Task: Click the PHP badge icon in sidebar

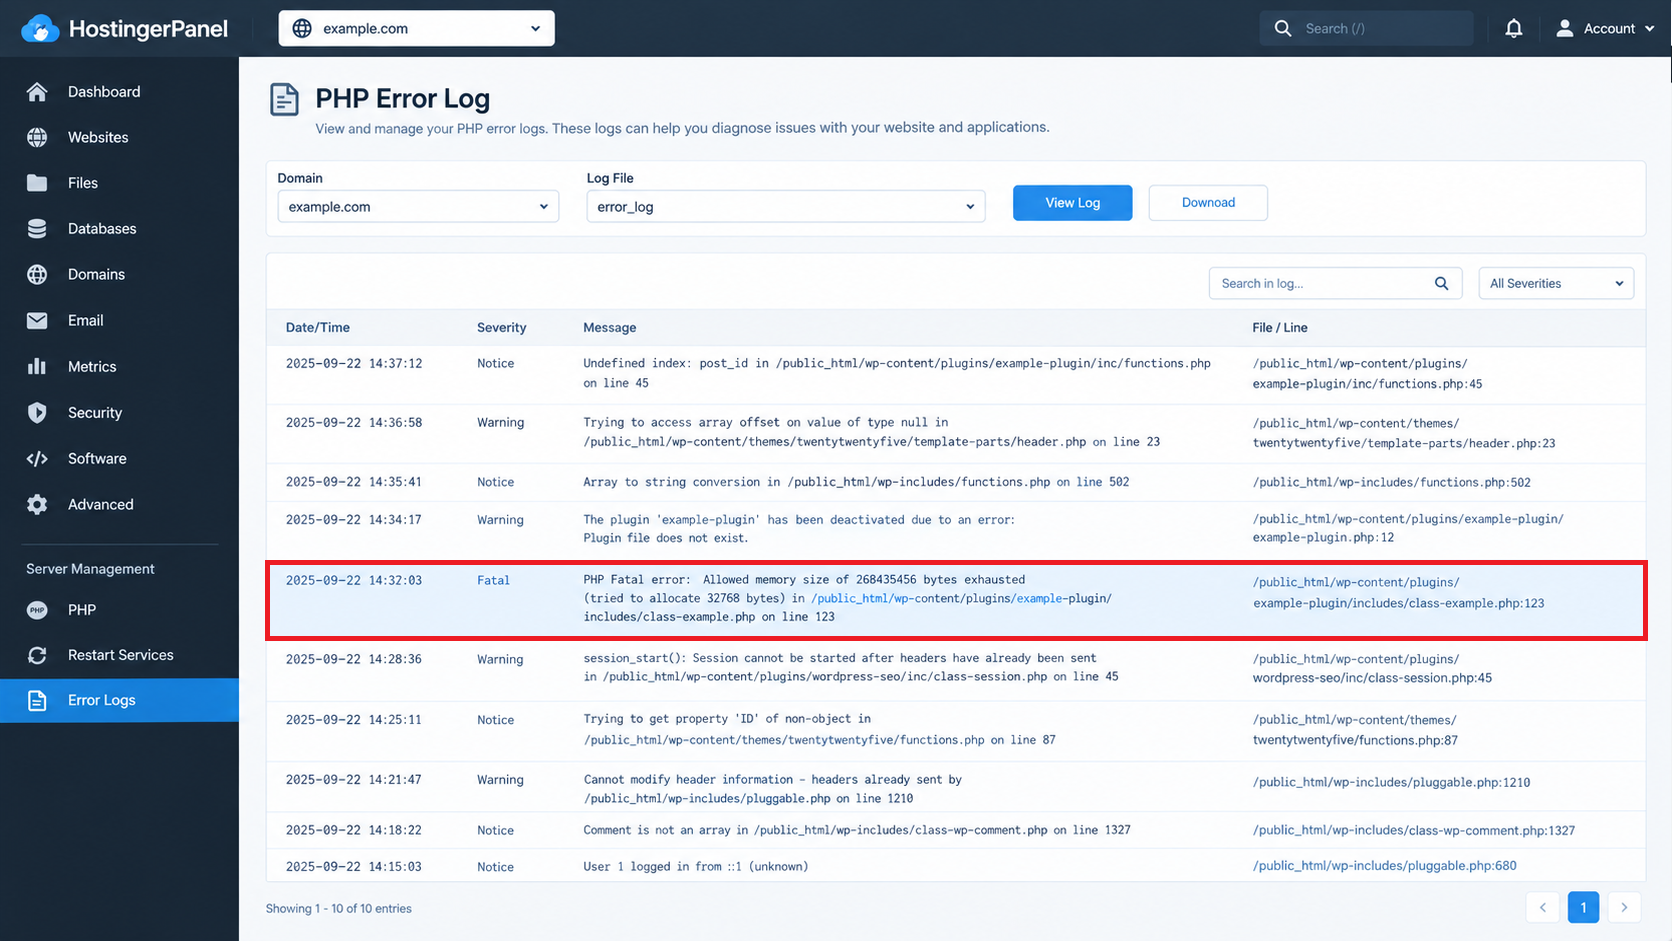Action: pos(37,610)
